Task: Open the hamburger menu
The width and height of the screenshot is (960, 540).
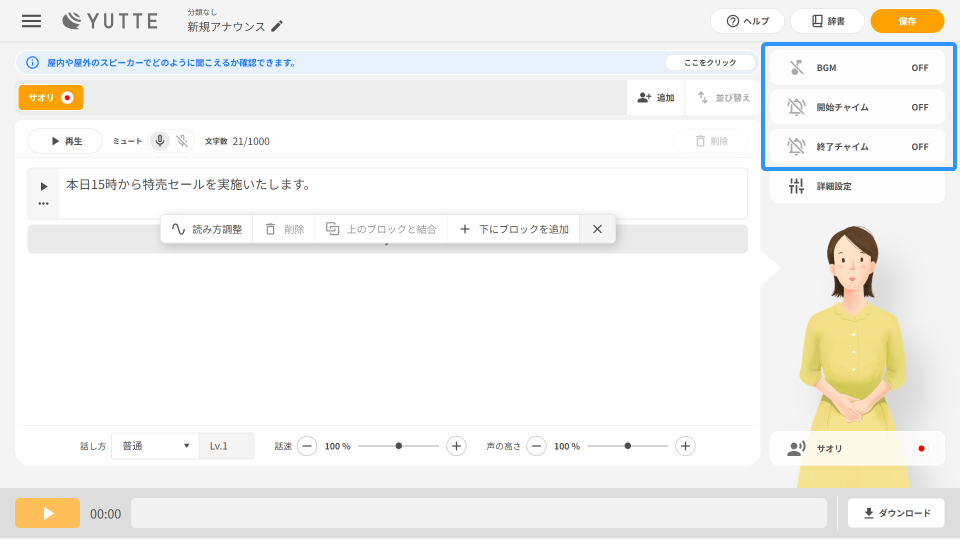Action: pyautogui.click(x=32, y=21)
